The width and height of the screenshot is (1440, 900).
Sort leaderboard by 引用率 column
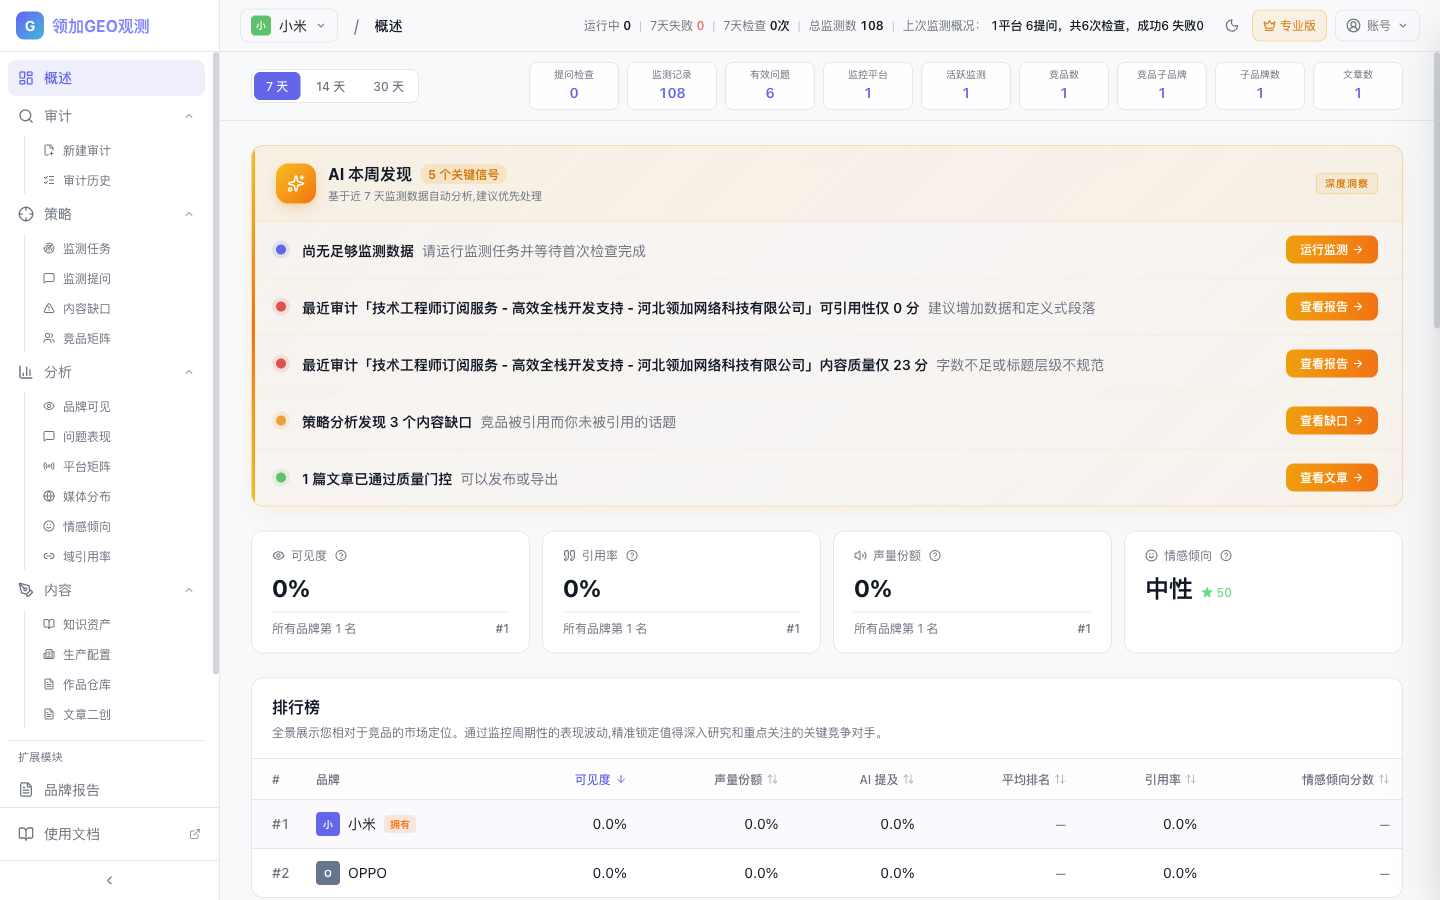(x=1171, y=779)
